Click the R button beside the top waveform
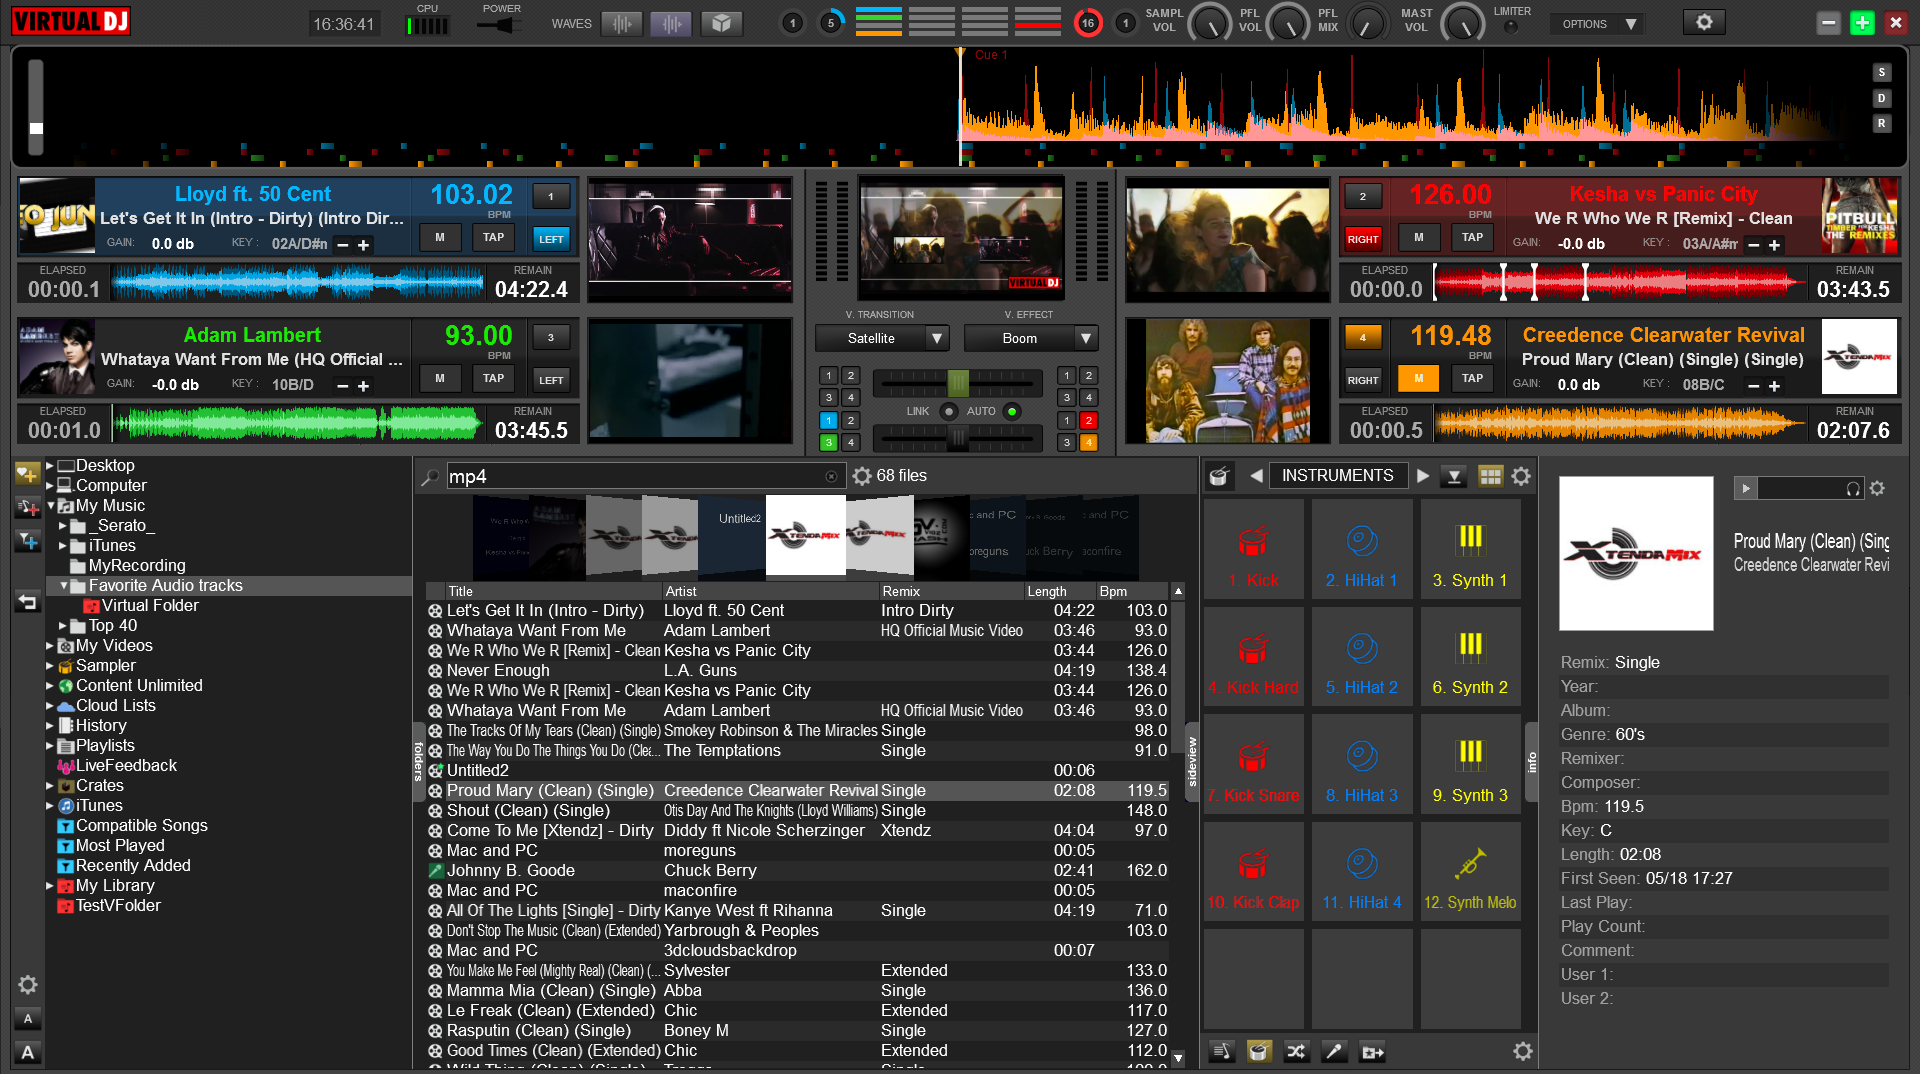 (1881, 123)
